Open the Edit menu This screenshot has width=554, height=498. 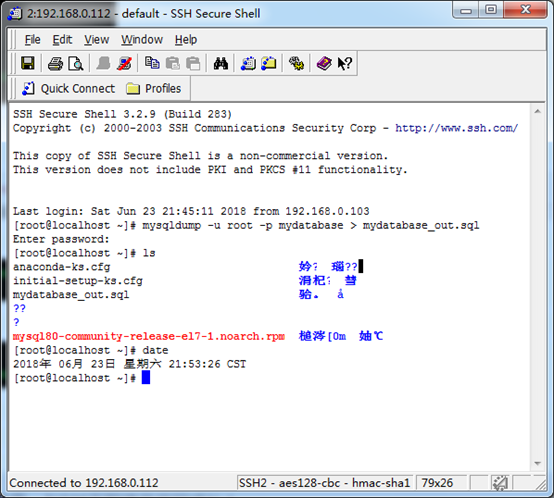(62, 40)
